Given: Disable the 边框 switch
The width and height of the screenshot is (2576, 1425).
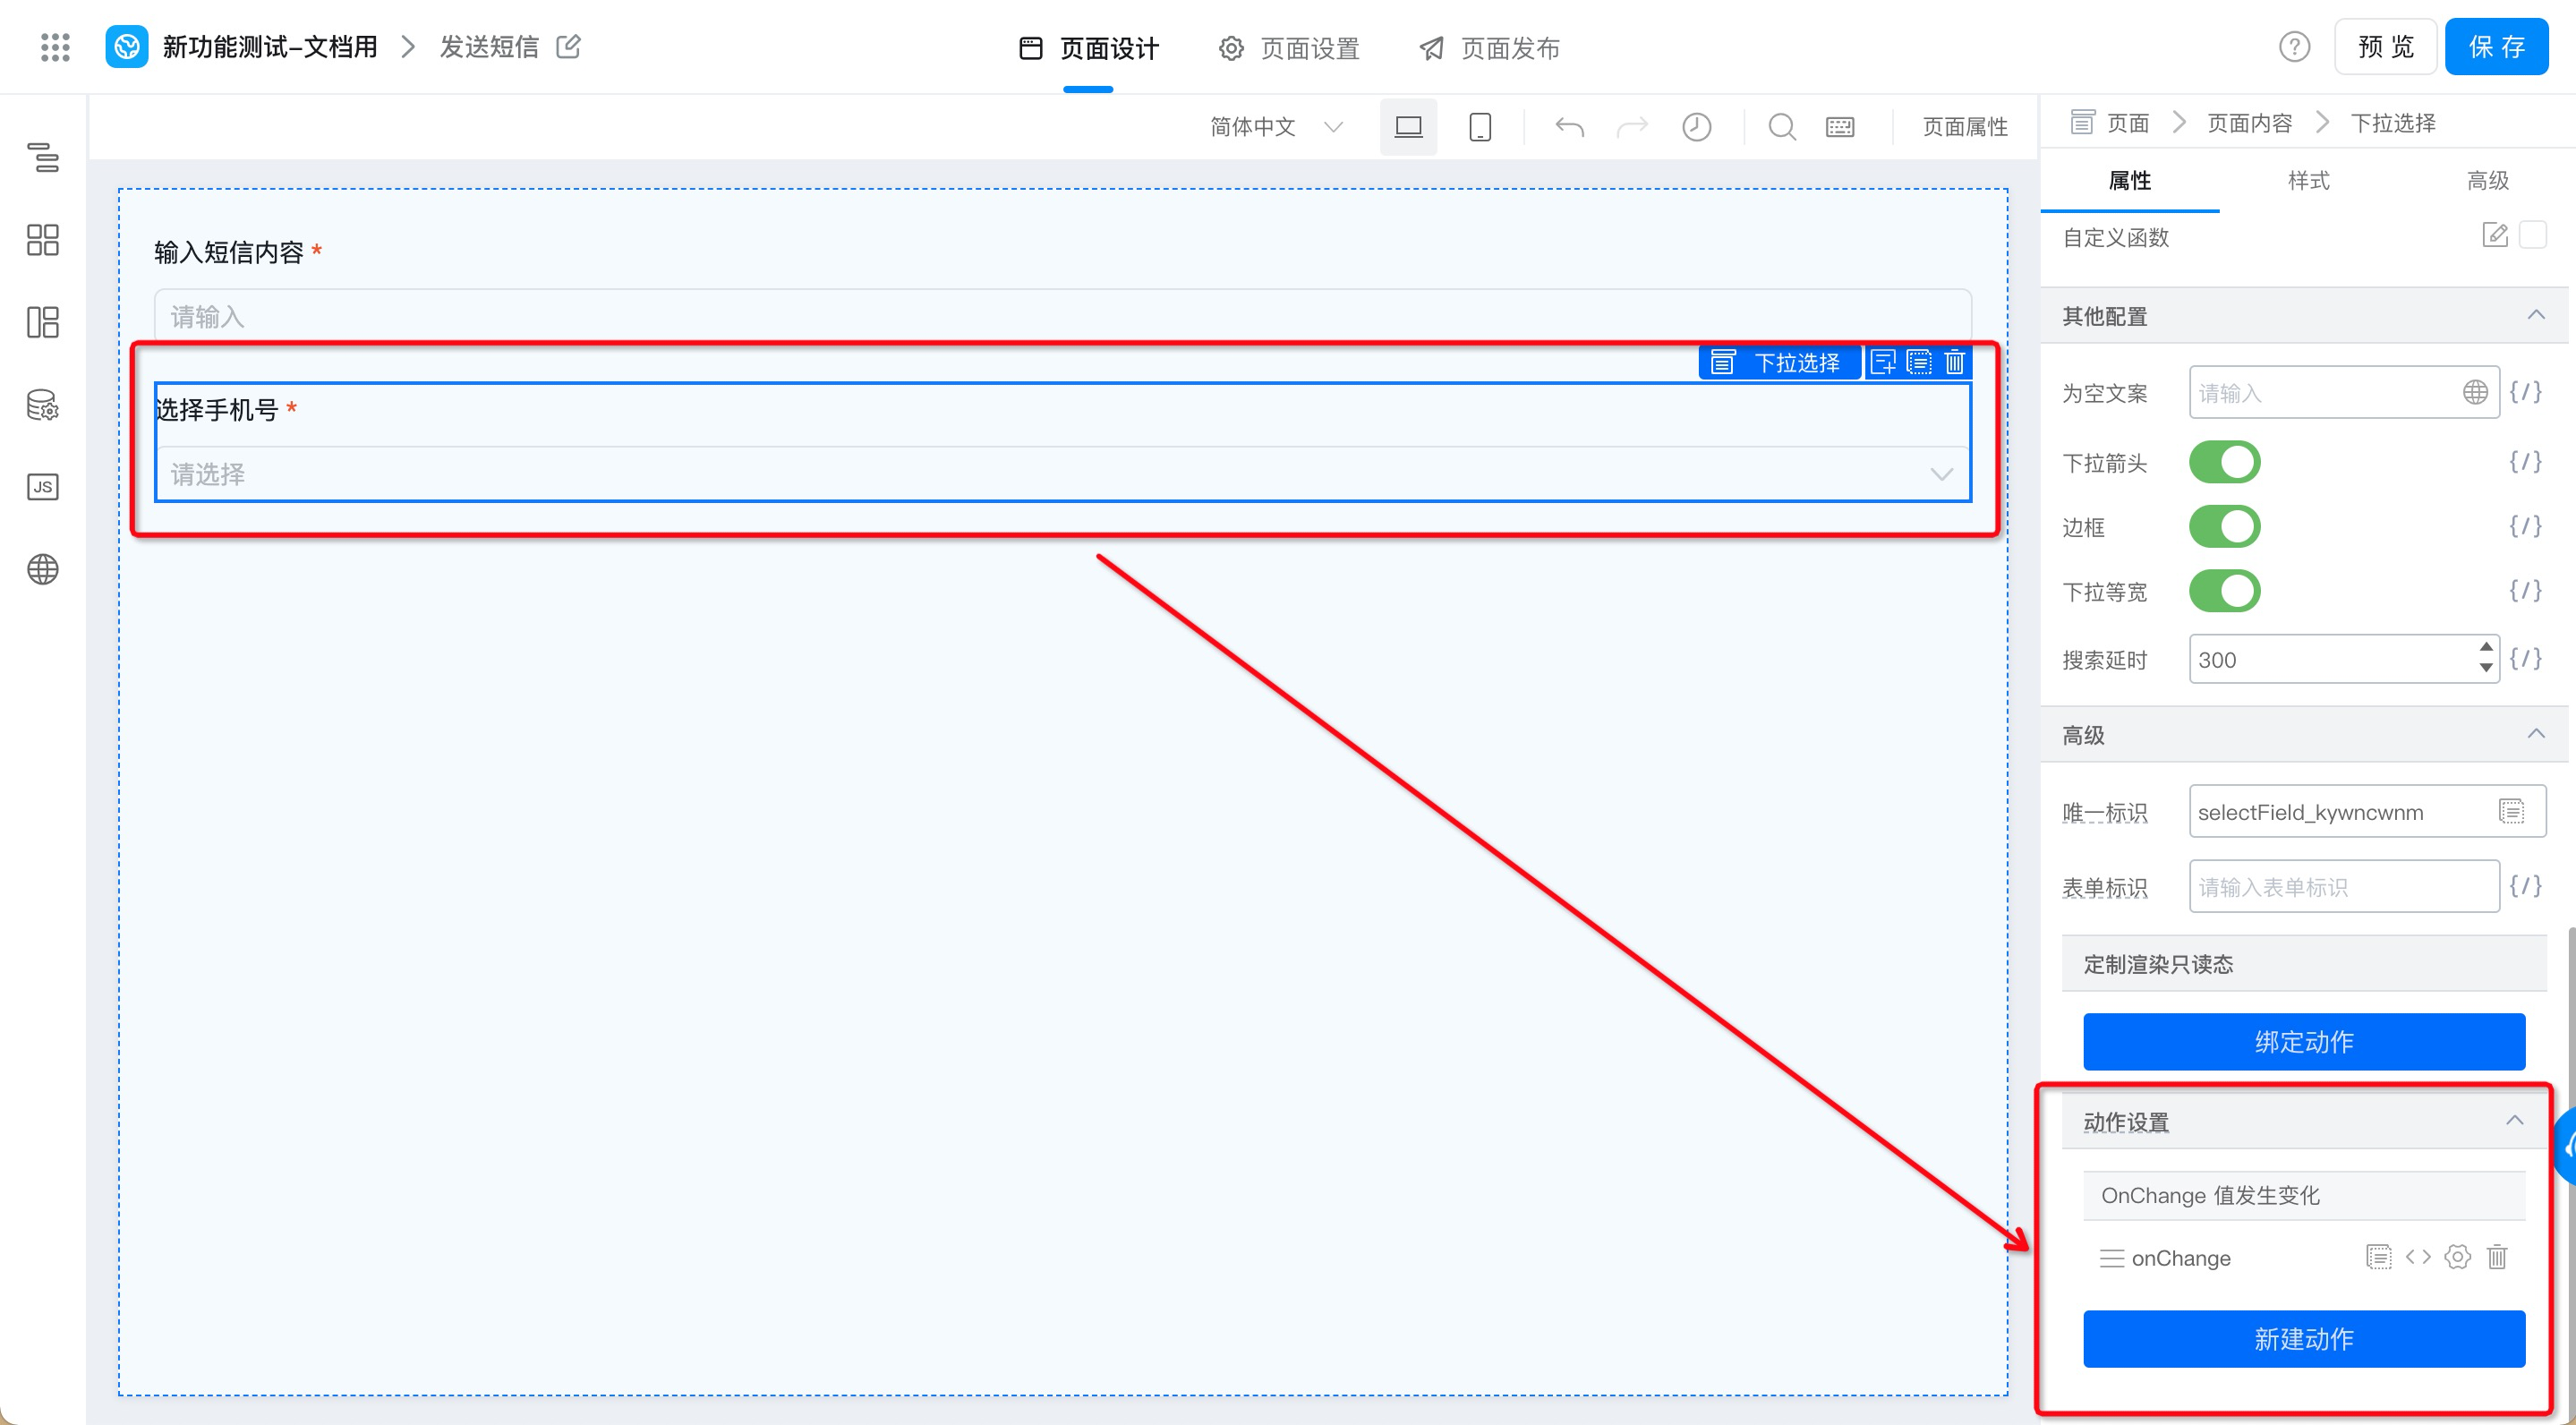Looking at the screenshot, I should [x=2224, y=526].
